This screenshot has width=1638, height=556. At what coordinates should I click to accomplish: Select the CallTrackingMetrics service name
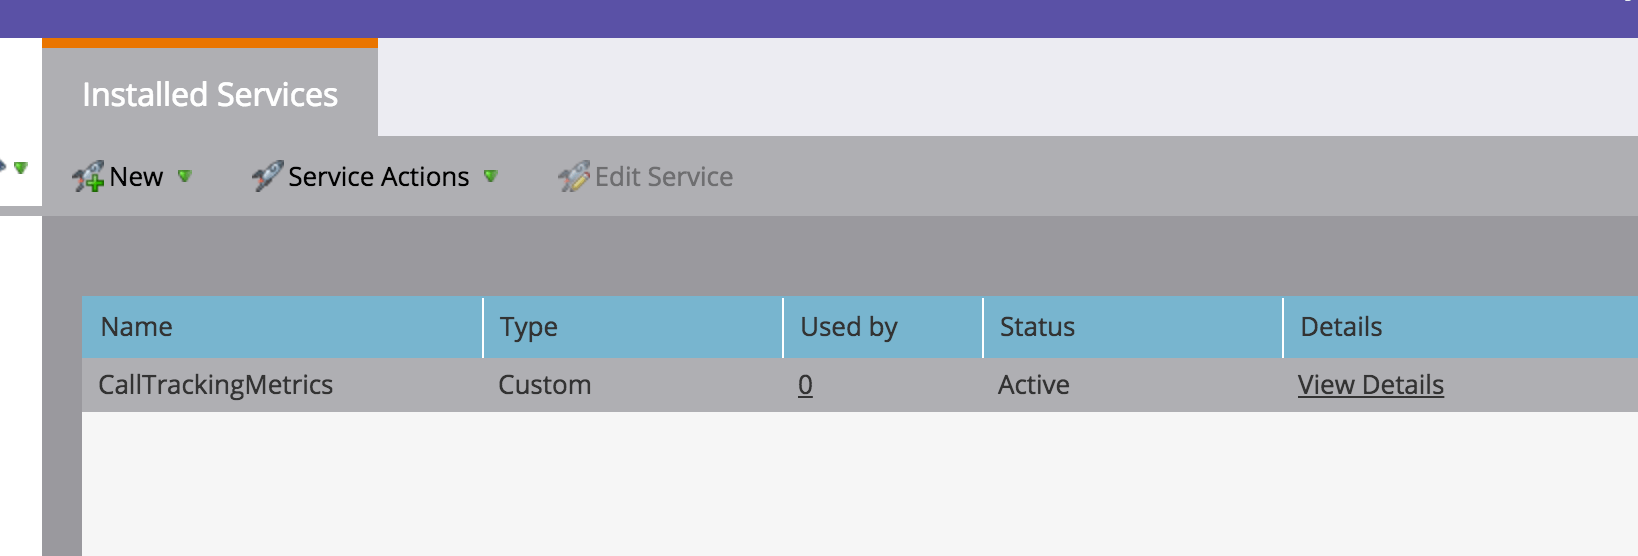215,385
